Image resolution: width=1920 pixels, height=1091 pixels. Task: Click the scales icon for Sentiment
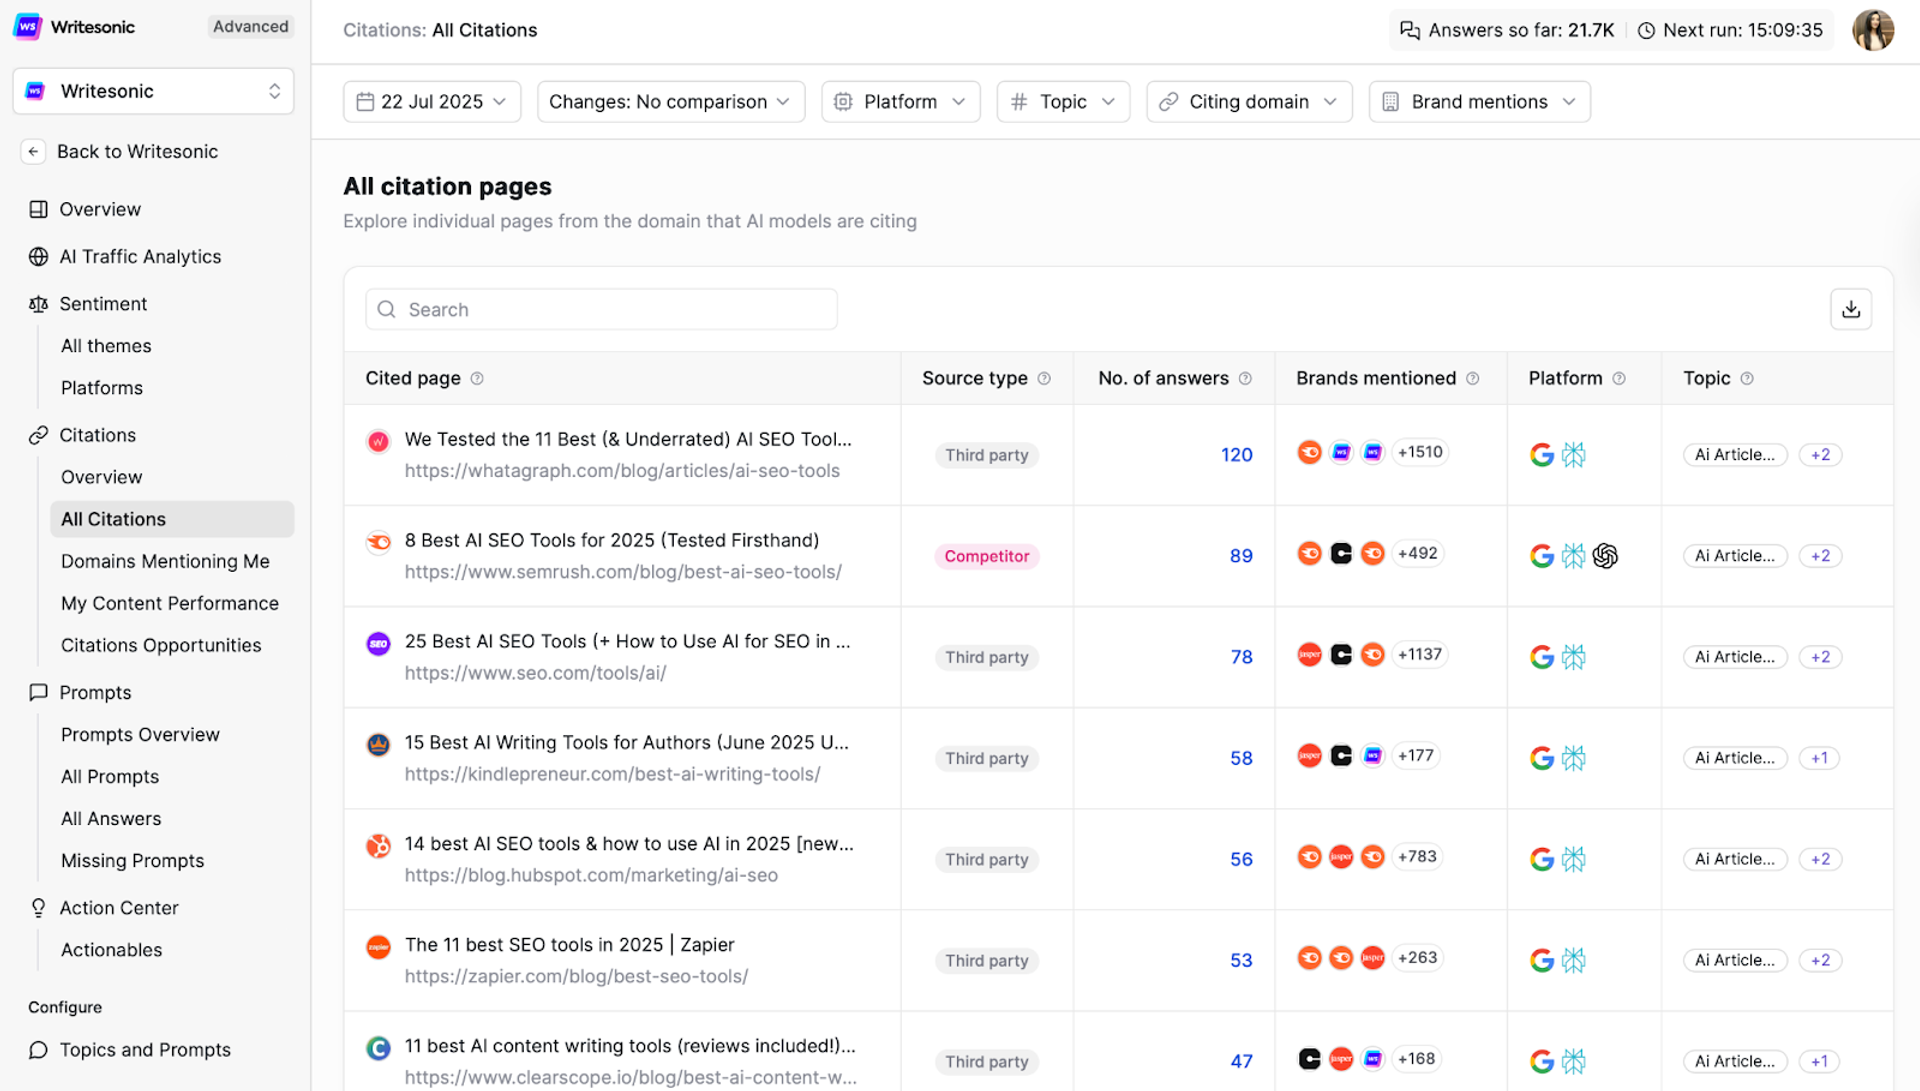coord(38,304)
